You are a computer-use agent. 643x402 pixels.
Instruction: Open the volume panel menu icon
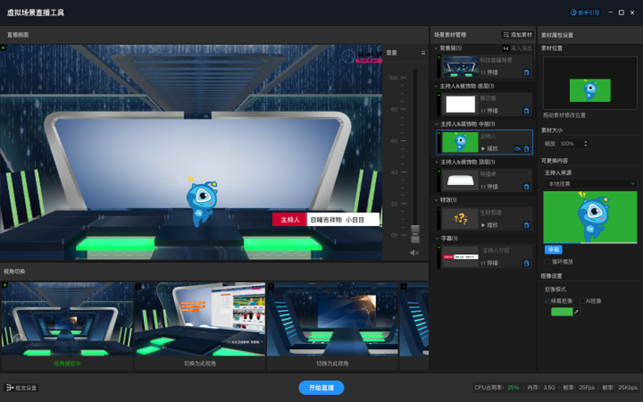point(423,53)
